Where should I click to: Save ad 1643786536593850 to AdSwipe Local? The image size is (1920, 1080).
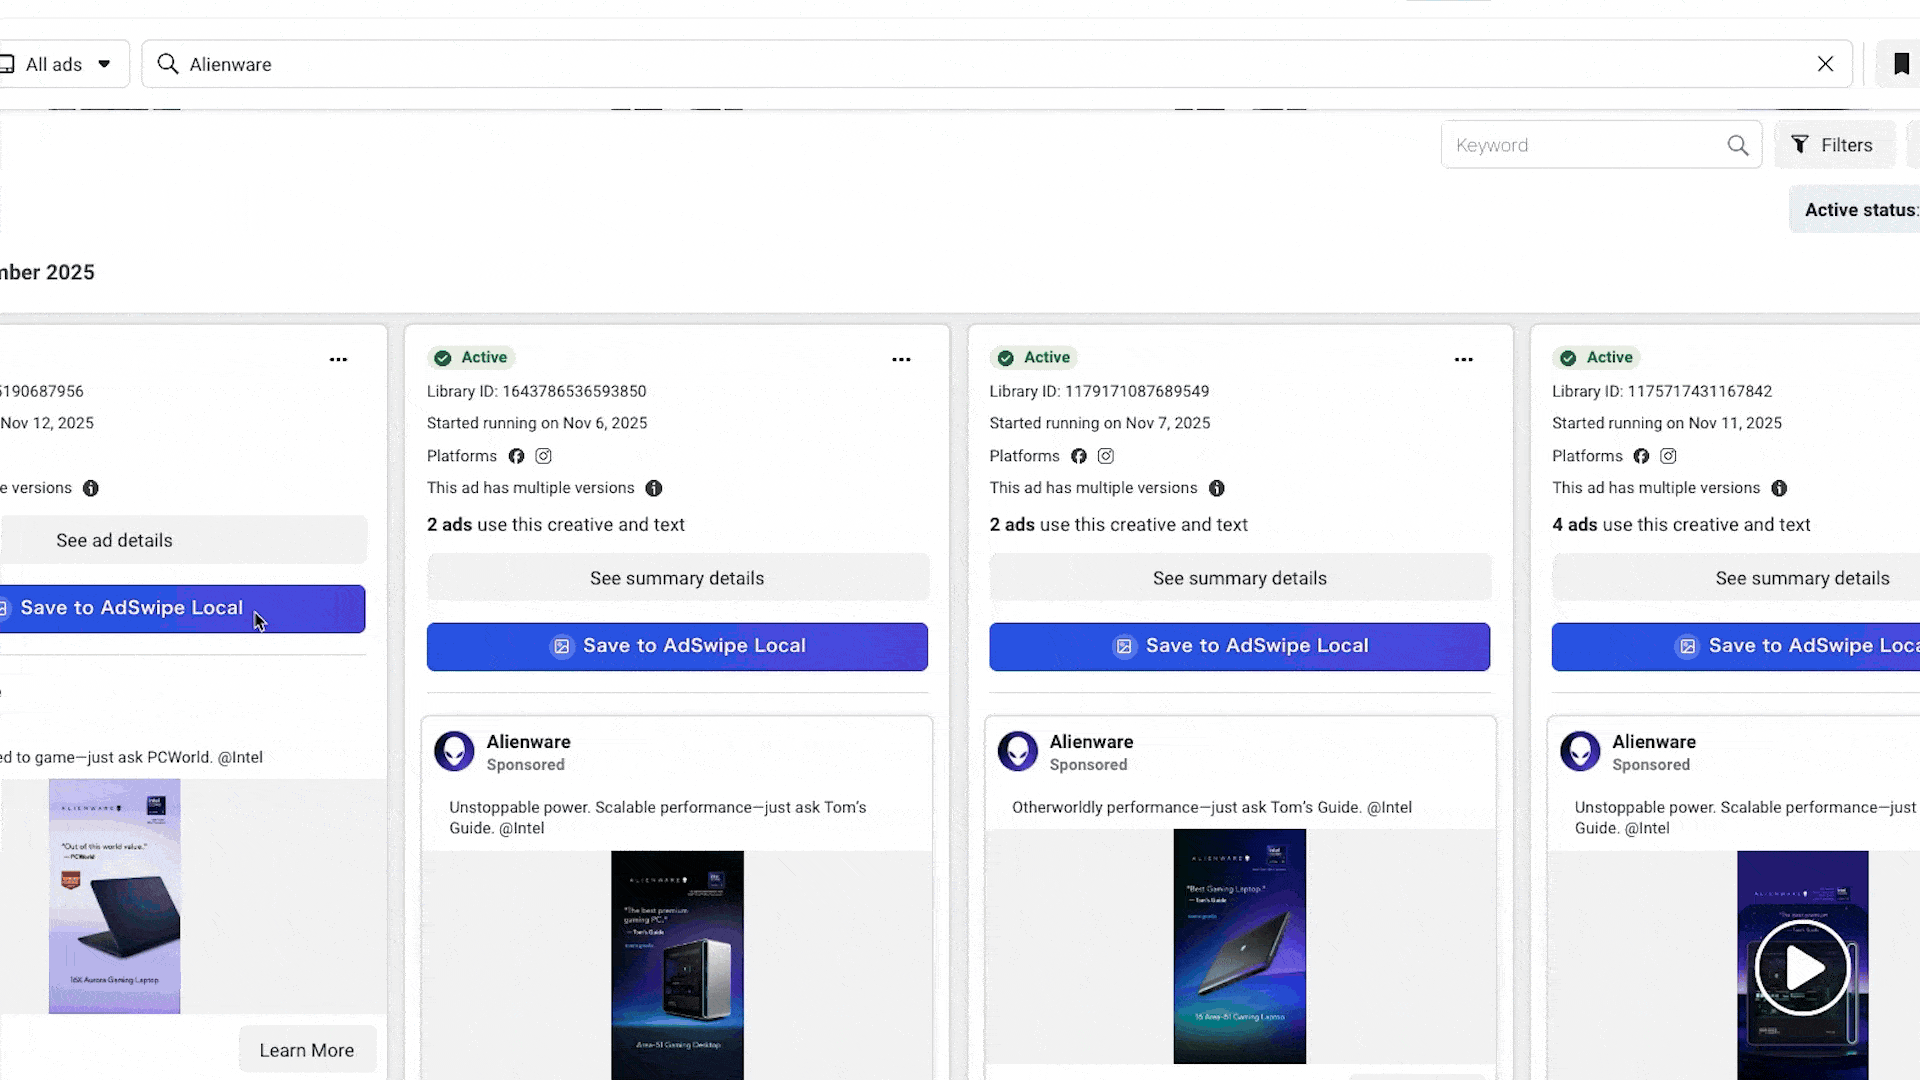pyautogui.click(x=677, y=646)
